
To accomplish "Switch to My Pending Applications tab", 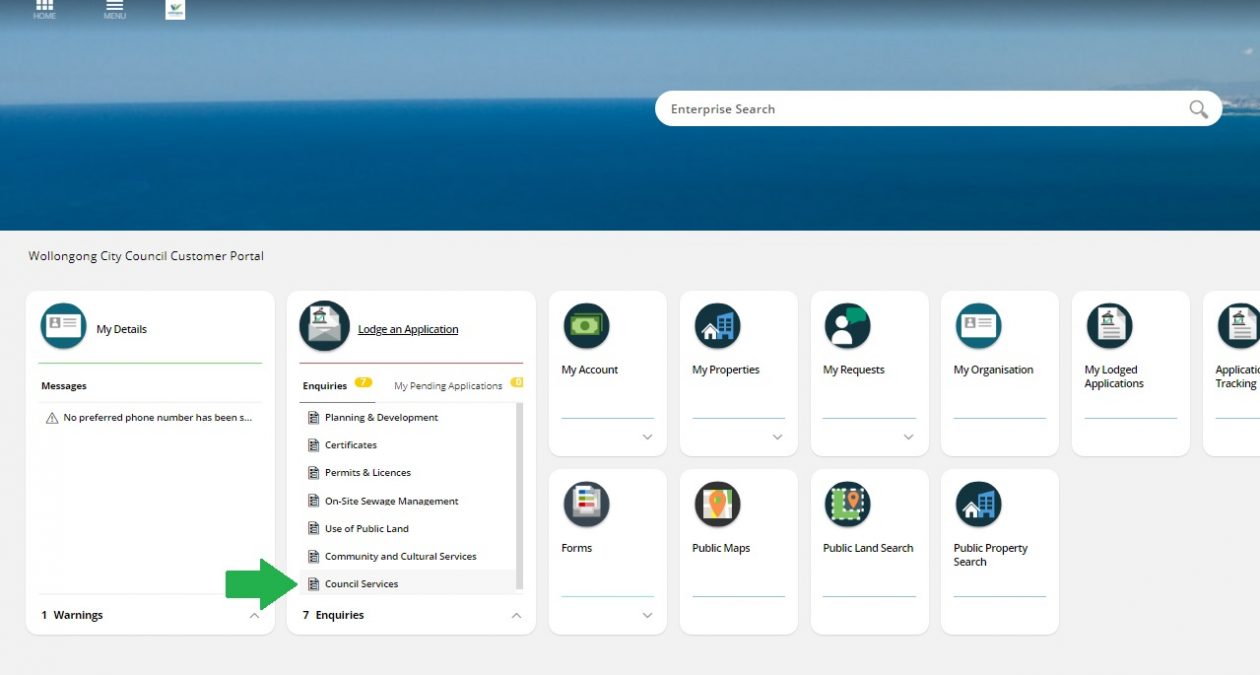I will (448, 386).
